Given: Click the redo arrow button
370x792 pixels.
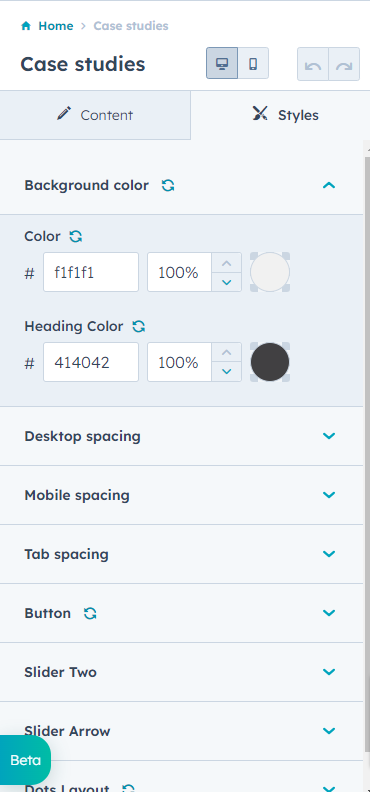Looking at the screenshot, I should coord(344,64).
